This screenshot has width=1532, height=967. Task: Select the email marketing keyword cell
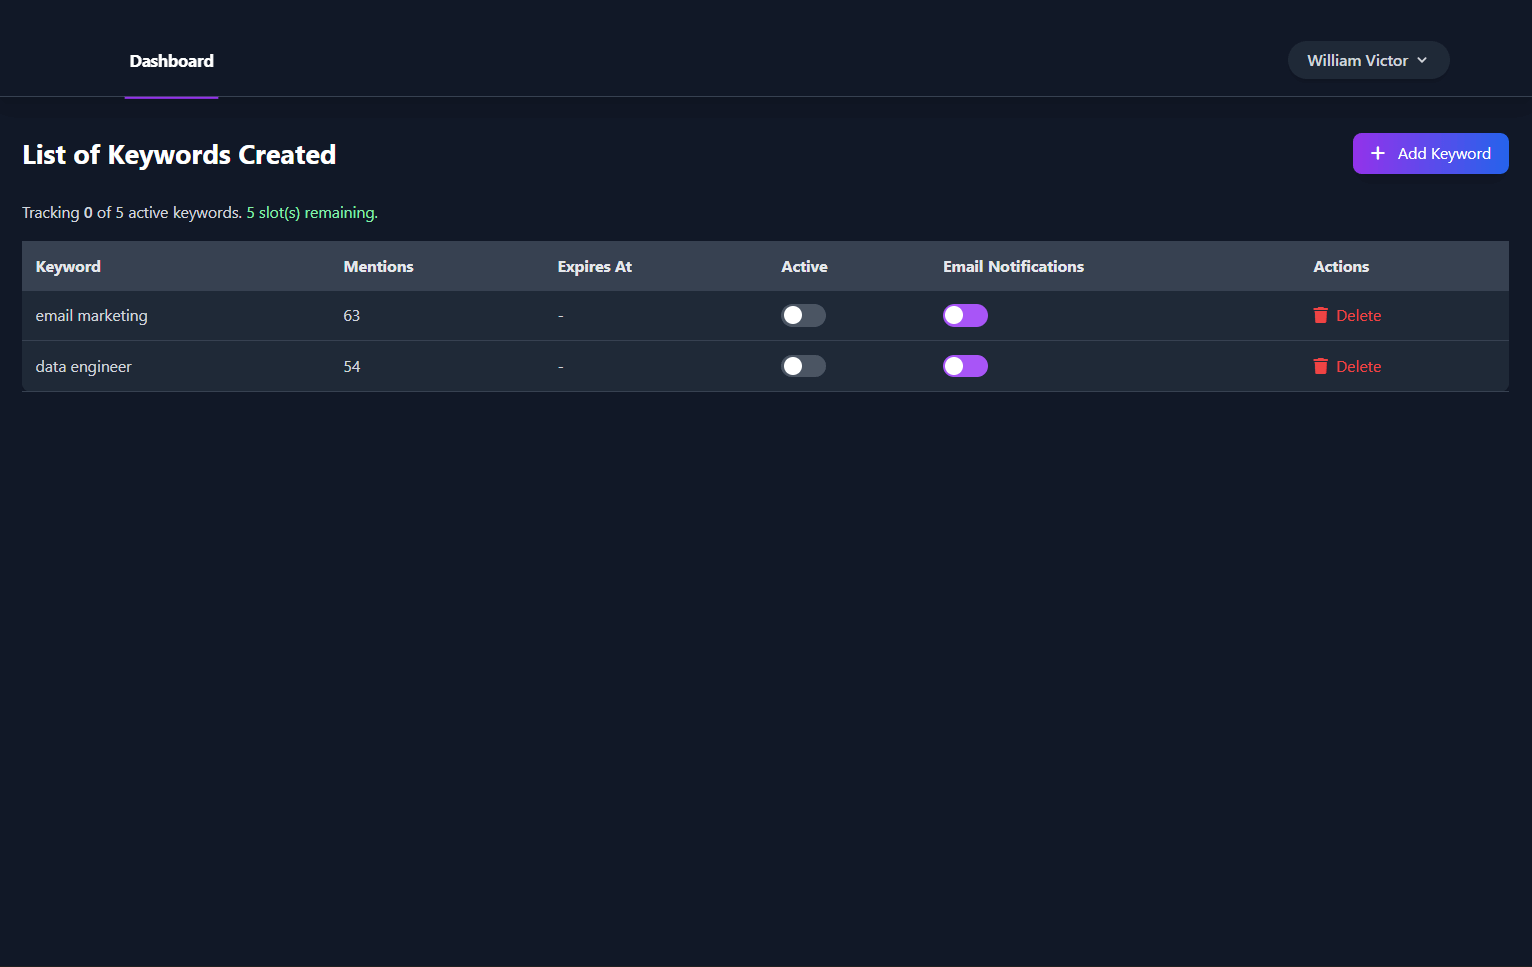click(91, 315)
